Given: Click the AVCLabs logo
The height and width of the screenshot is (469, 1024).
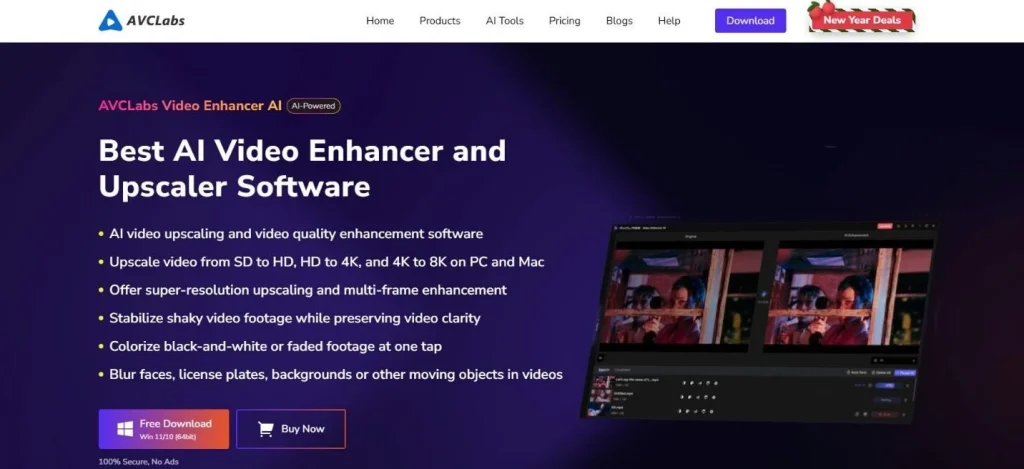Looking at the screenshot, I should click(x=142, y=20).
